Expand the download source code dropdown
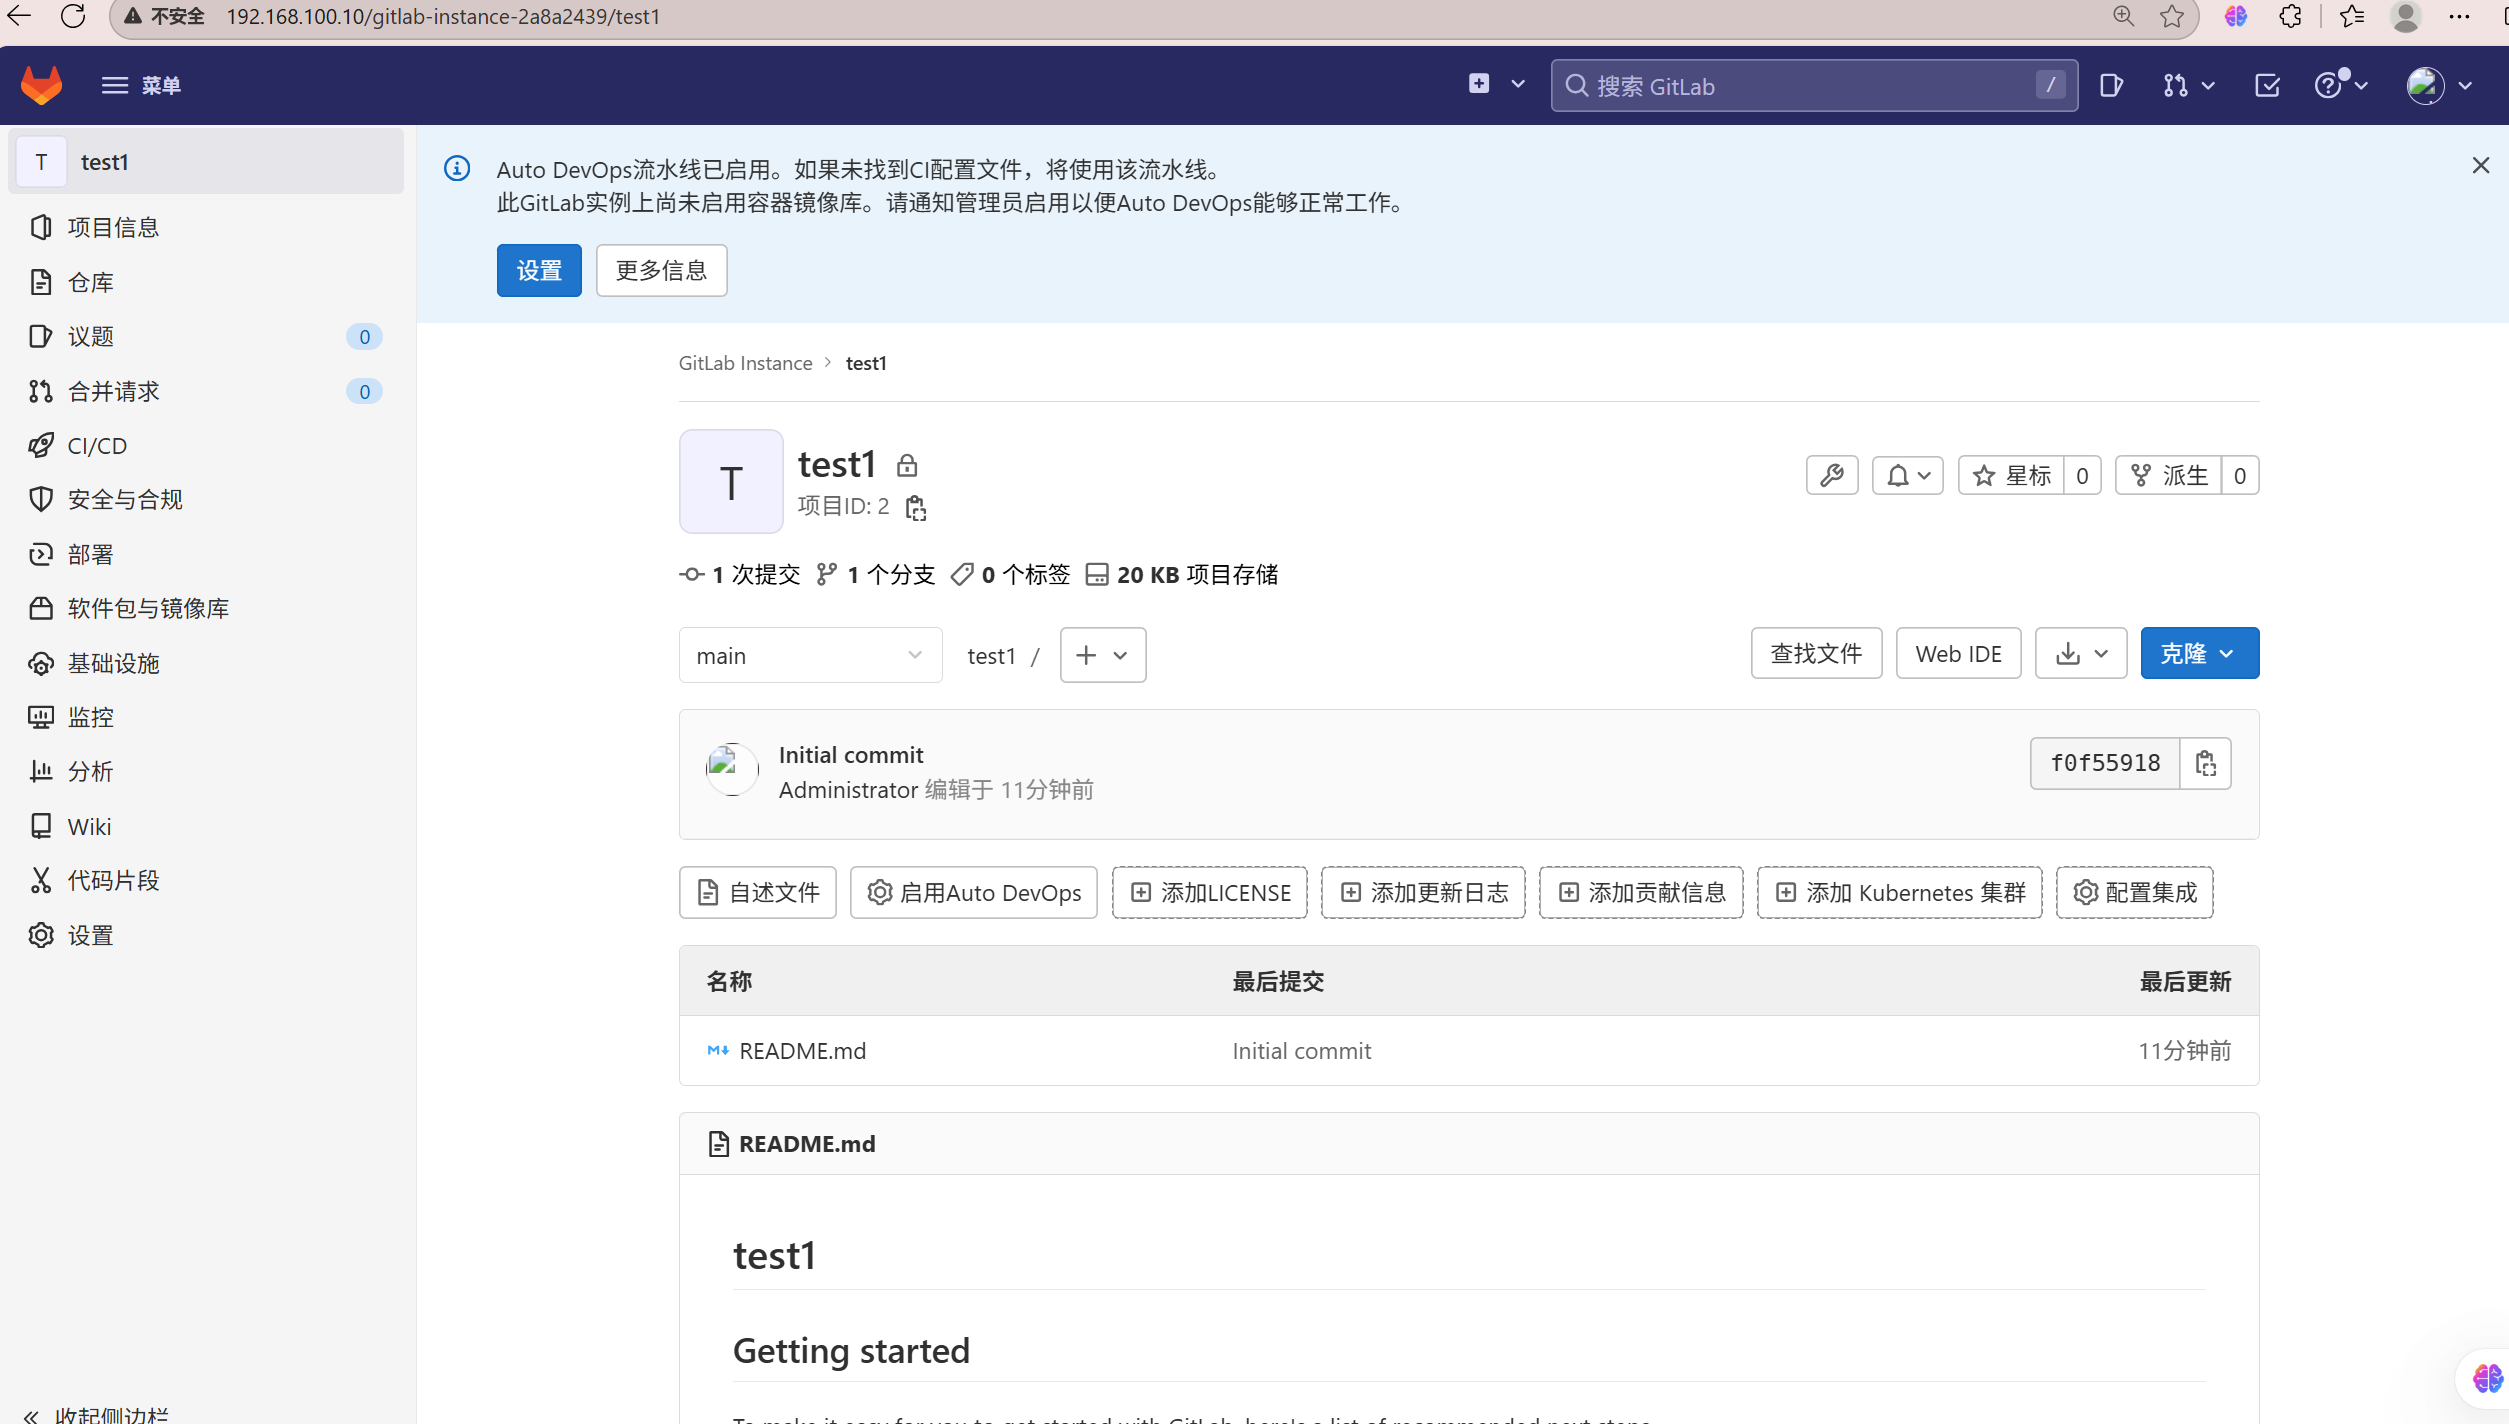Viewport: 2509px width, 1424px height. [2080, 654]
